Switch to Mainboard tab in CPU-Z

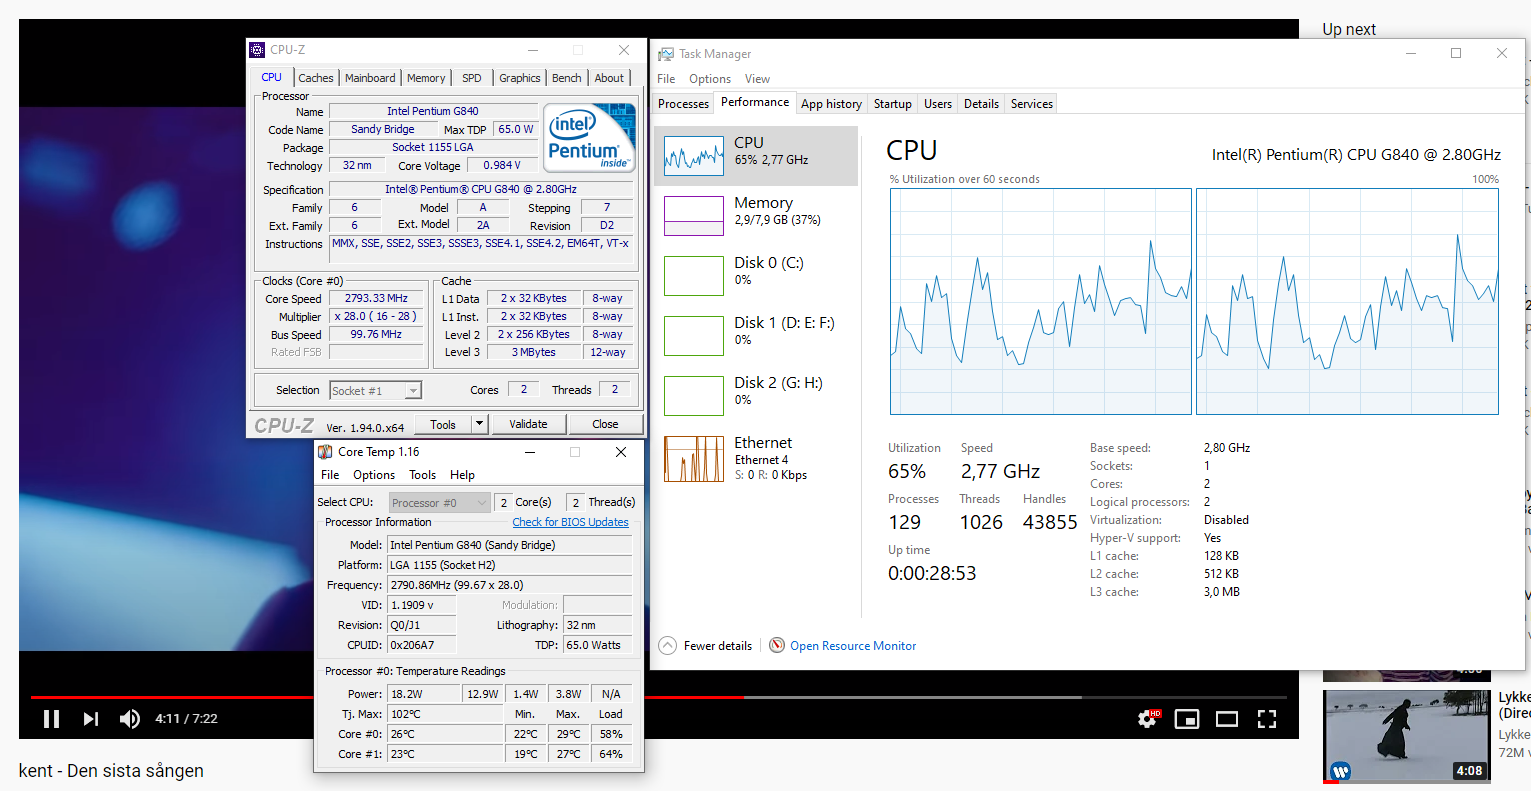click(370, 78)
